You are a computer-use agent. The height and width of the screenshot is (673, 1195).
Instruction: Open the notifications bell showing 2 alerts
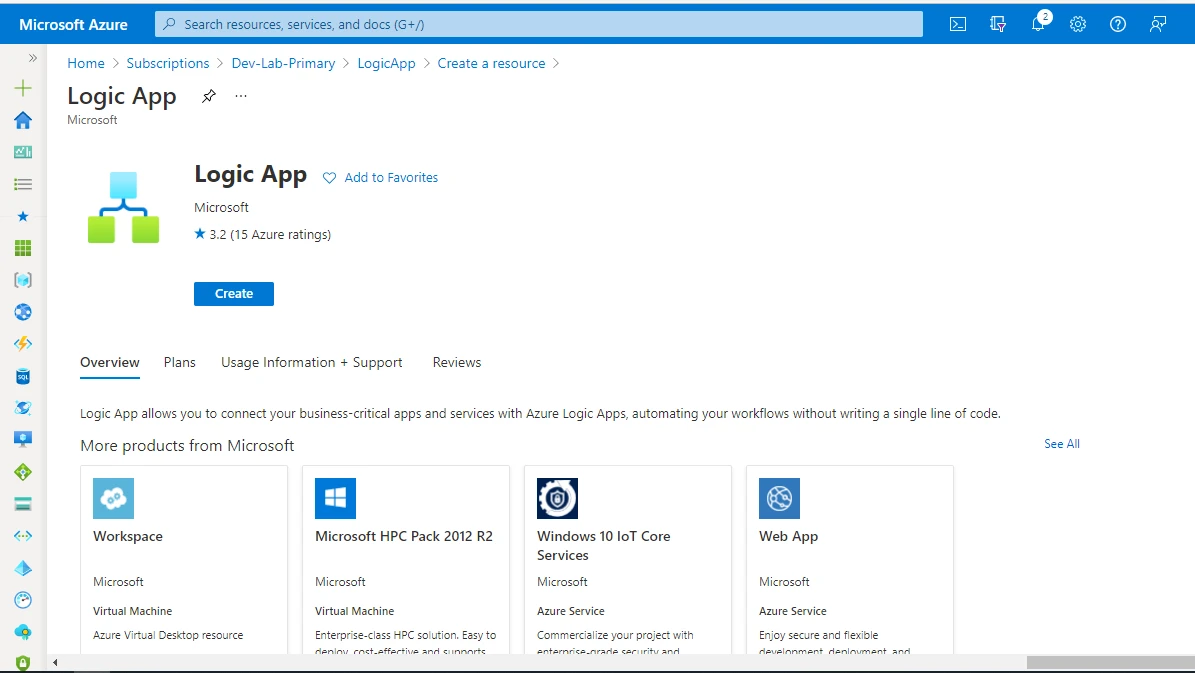pyautogui.click(x=1038, y=24)
